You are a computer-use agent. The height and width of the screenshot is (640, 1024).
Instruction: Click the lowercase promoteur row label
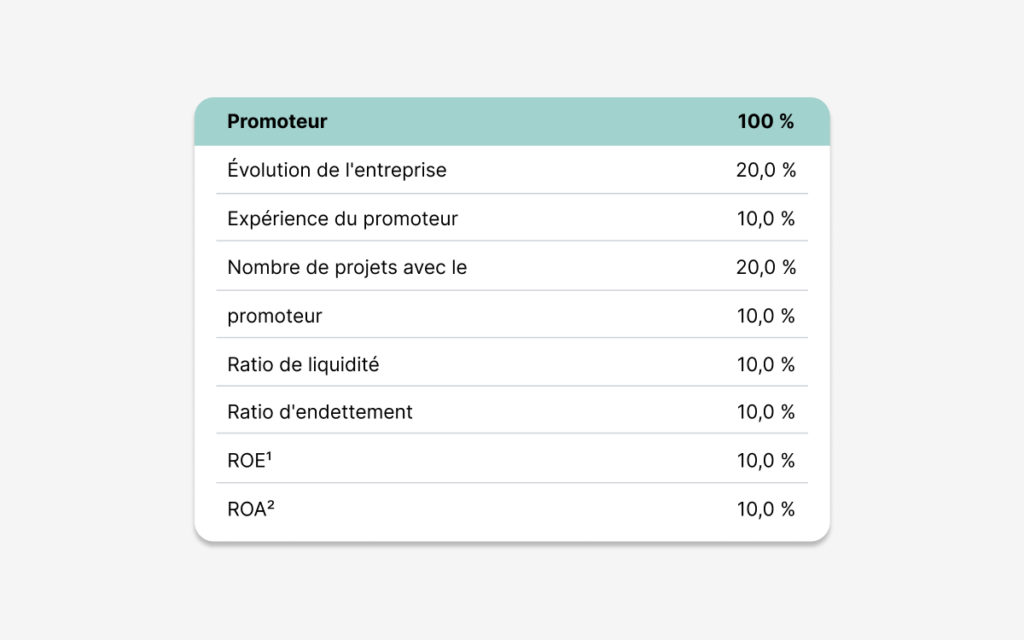[x=274, y=317]
